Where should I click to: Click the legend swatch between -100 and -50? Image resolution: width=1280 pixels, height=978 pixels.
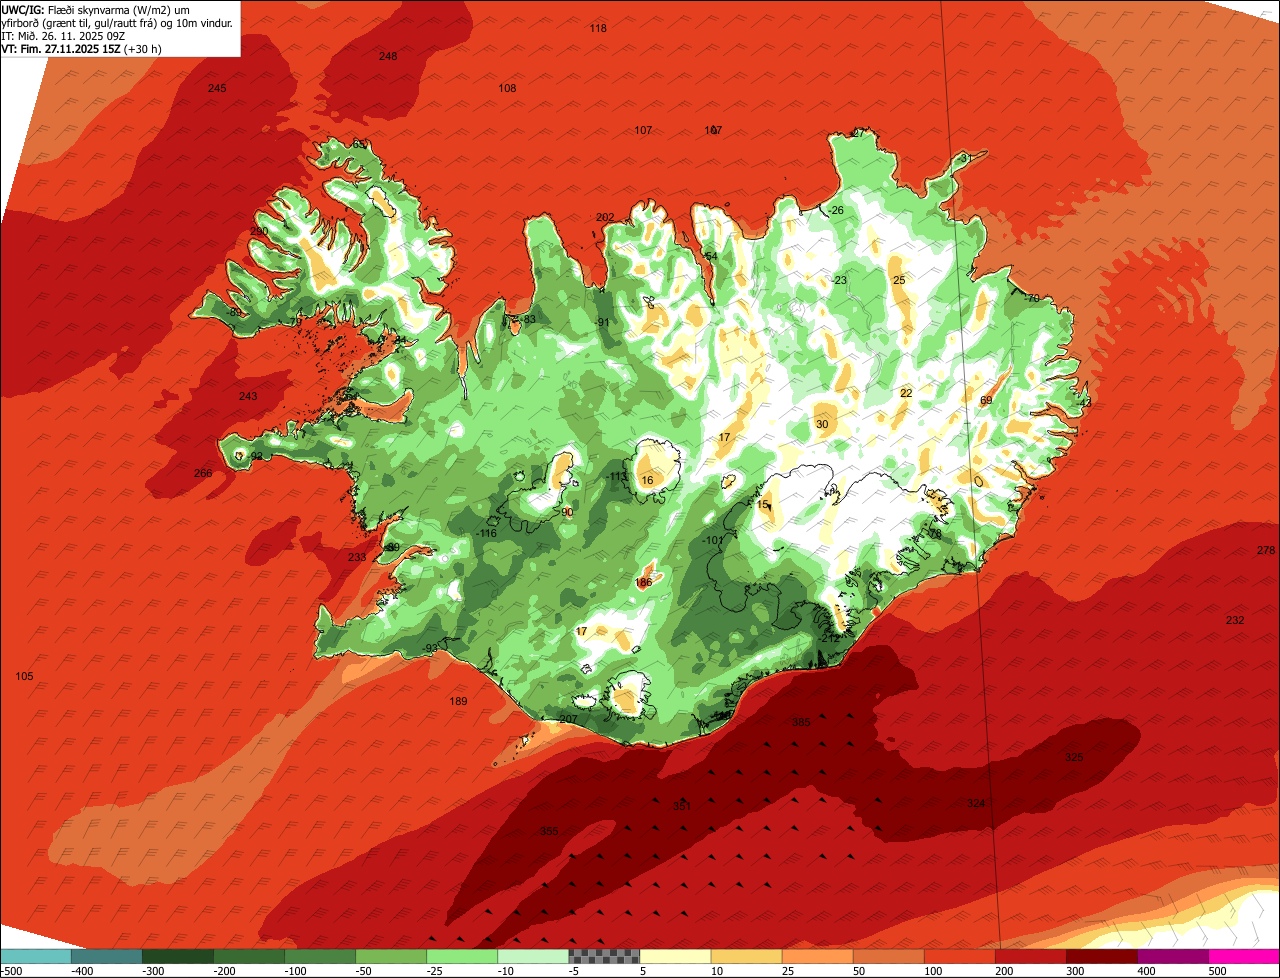point(320,956)
